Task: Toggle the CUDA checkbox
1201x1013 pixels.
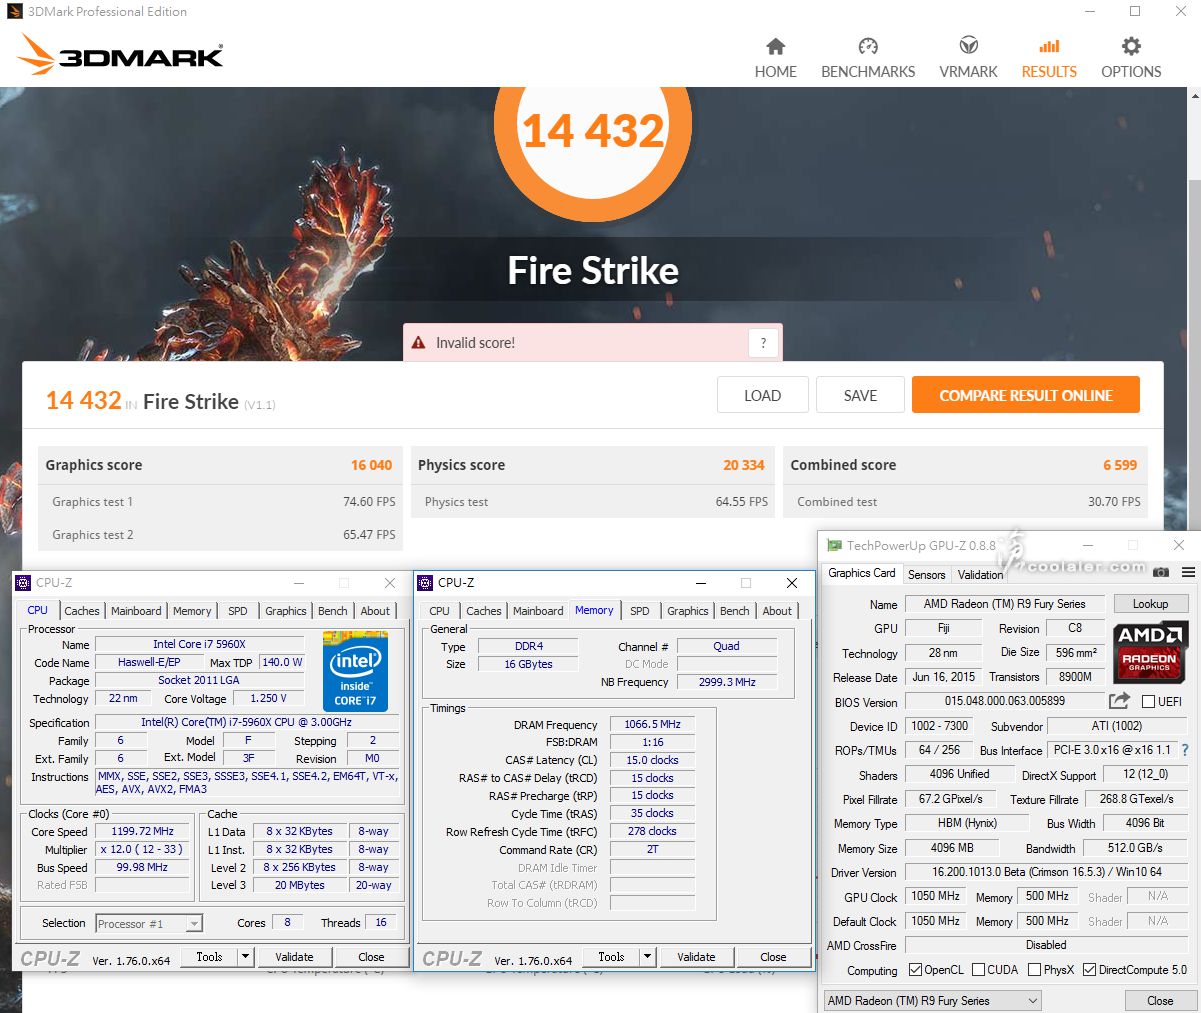Action: pos(977,970)
